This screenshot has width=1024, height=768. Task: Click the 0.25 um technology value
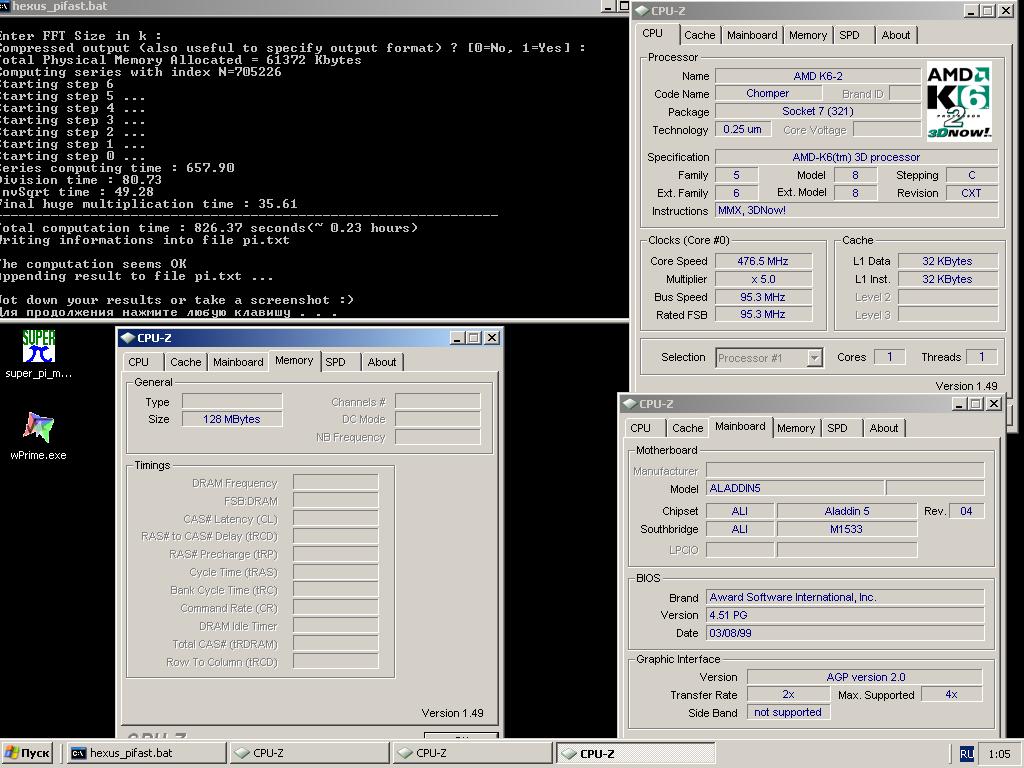pyautogui.click(x=743, y=129)
